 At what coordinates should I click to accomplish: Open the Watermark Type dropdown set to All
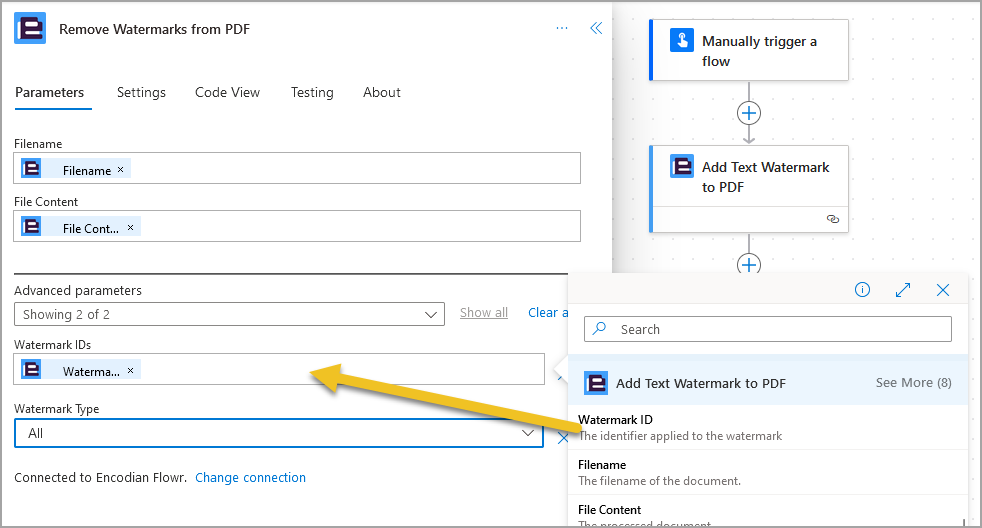click(279, 433)
